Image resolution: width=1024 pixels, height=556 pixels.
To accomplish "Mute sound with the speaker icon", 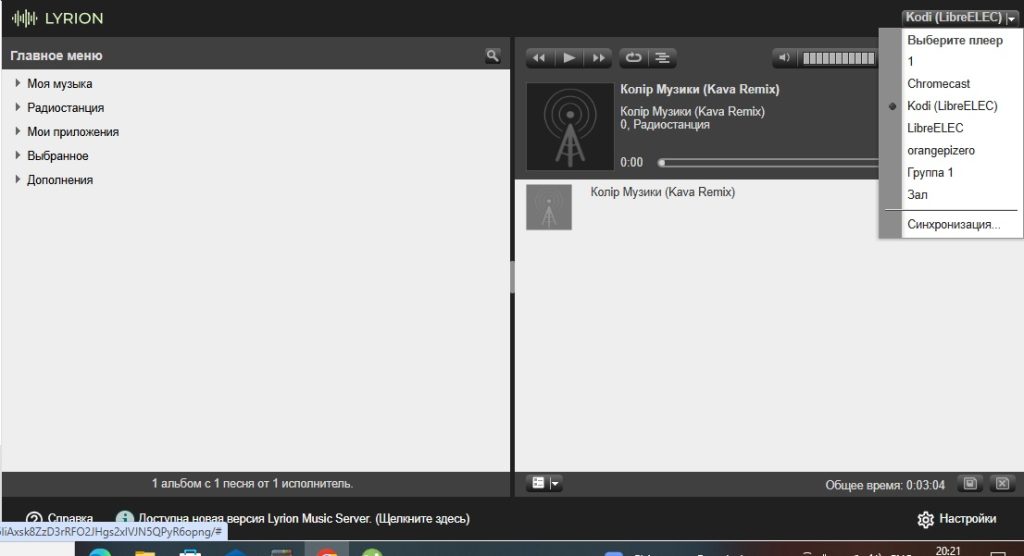I will coord(786,58).
